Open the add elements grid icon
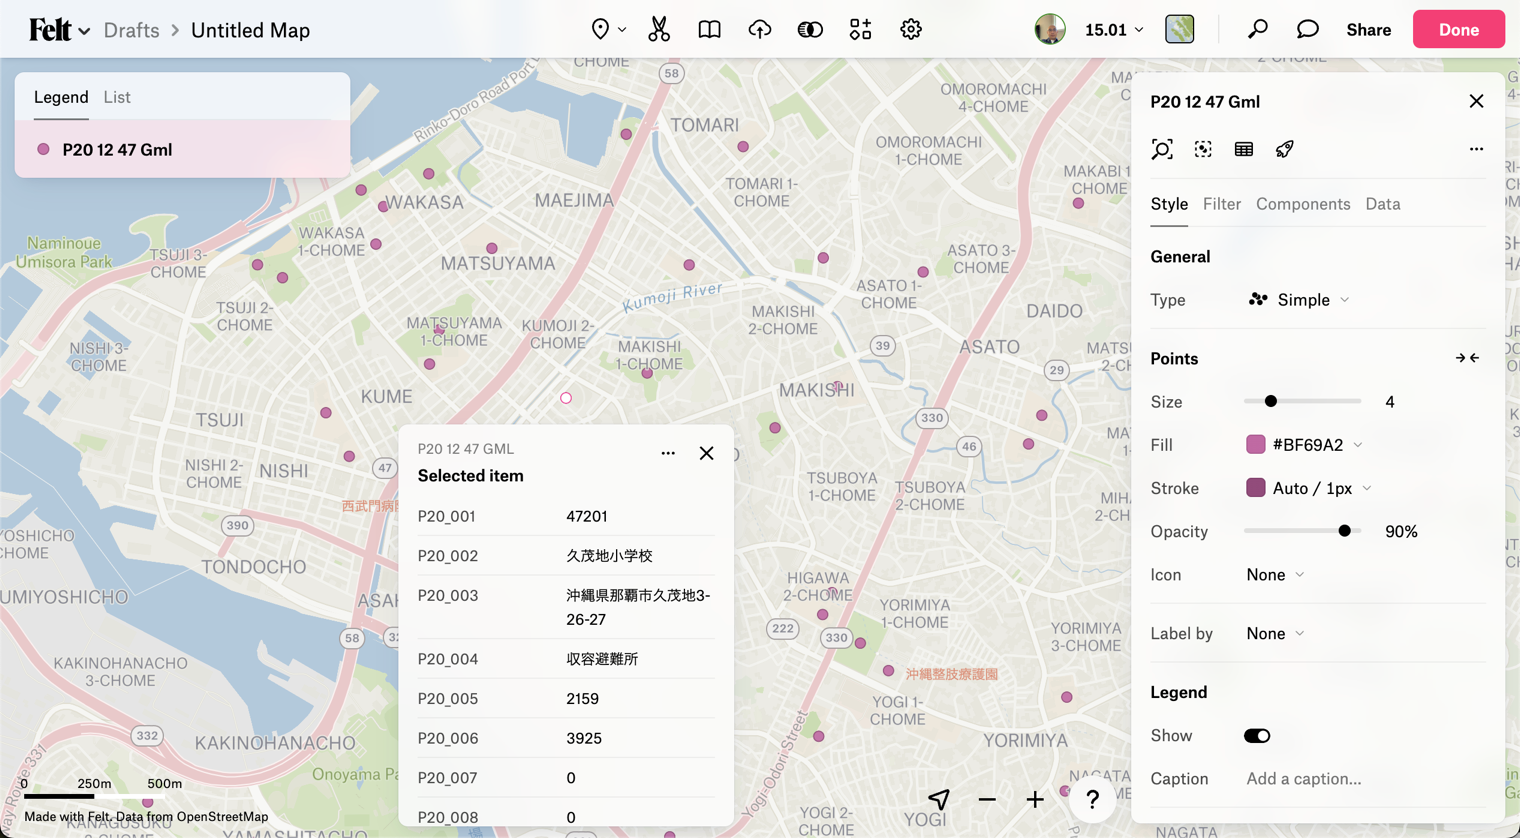The image size is (1520, 838). click(860, 29)
